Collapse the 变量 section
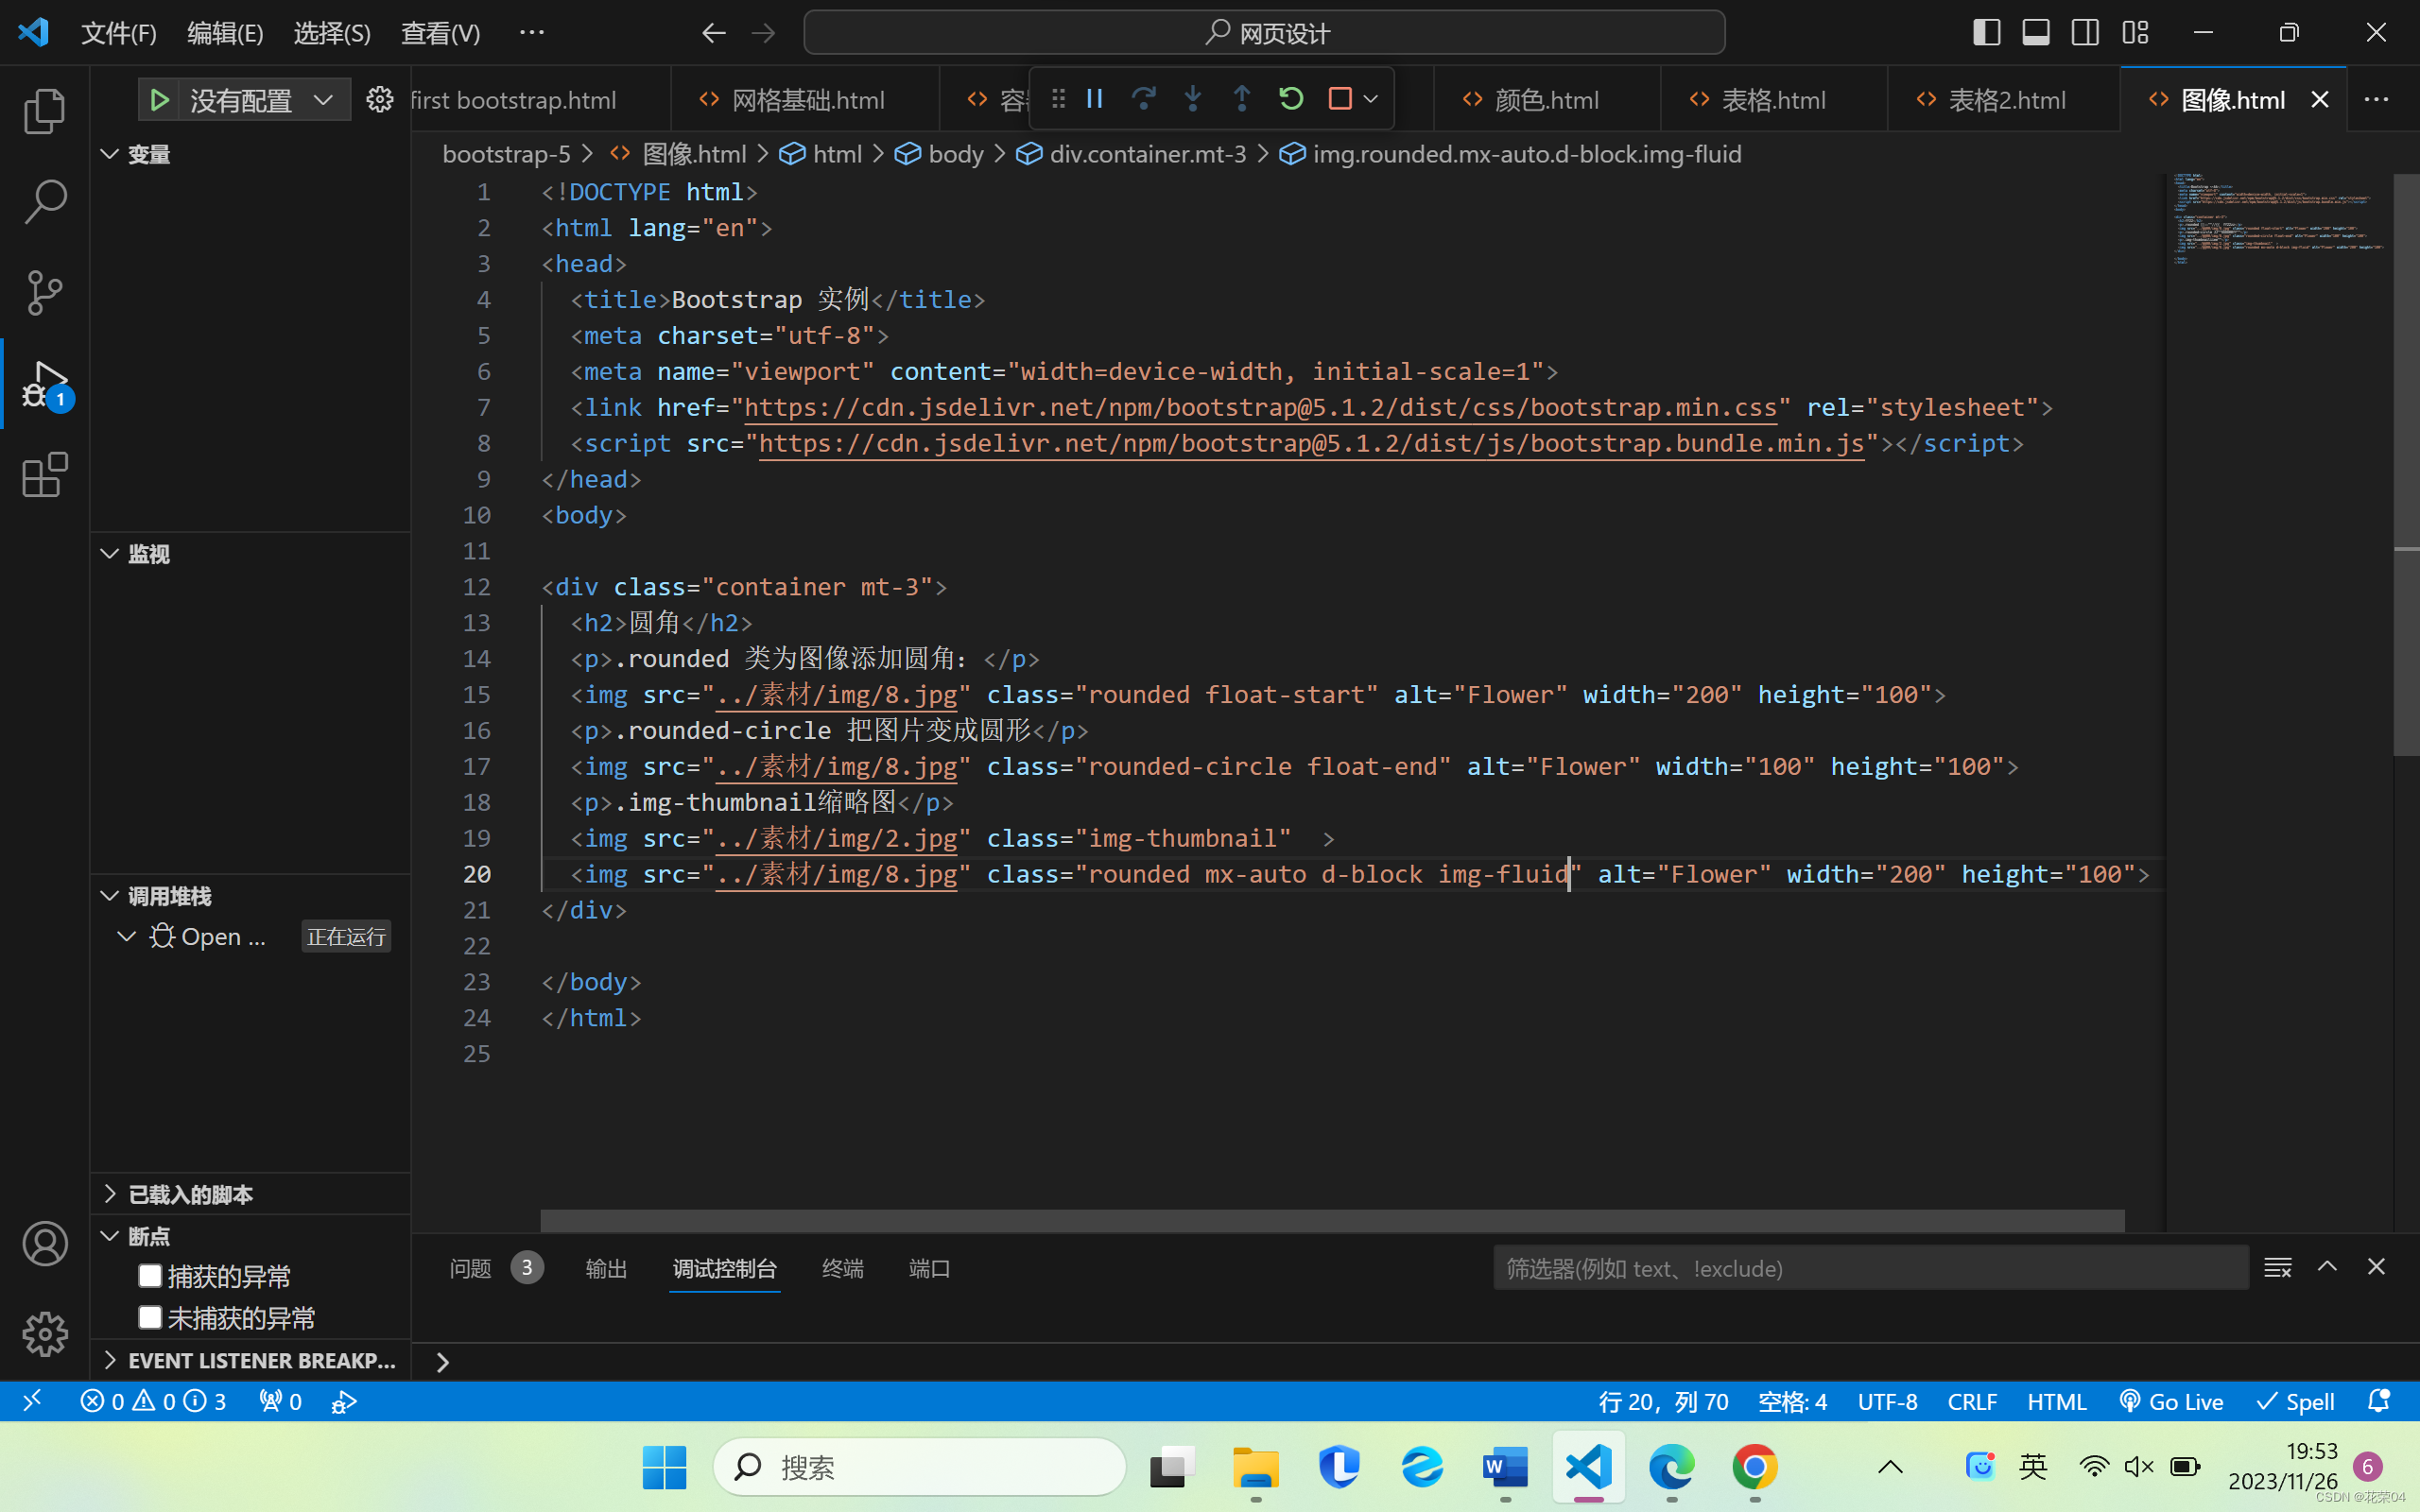This screenshot has height=1512, width=2420. 148,154
